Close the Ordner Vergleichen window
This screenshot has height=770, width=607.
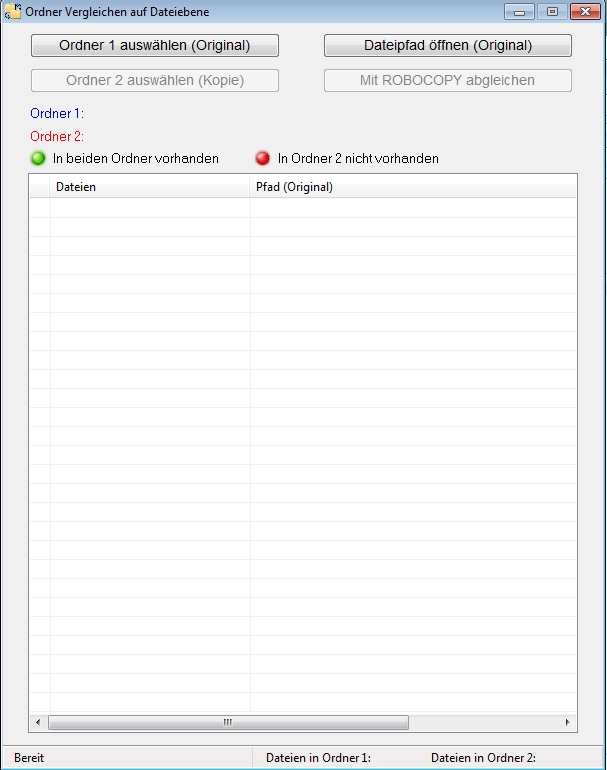tap(584, 12)
